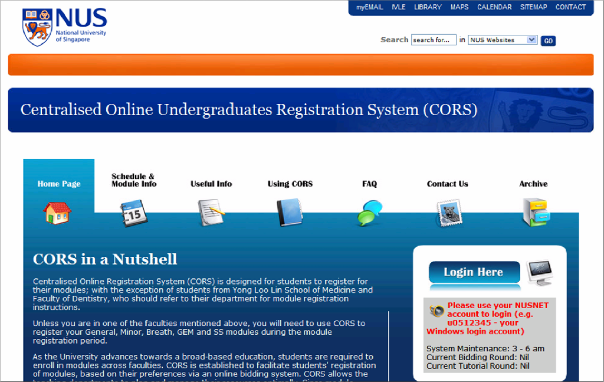Click the red NUSNET account login notice
This screenshot has height=382, width=604.
488,318
